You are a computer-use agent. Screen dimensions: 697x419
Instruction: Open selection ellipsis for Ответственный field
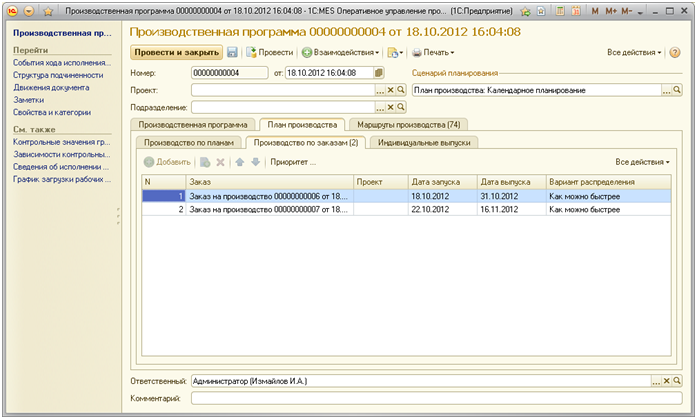pos(656,381)
